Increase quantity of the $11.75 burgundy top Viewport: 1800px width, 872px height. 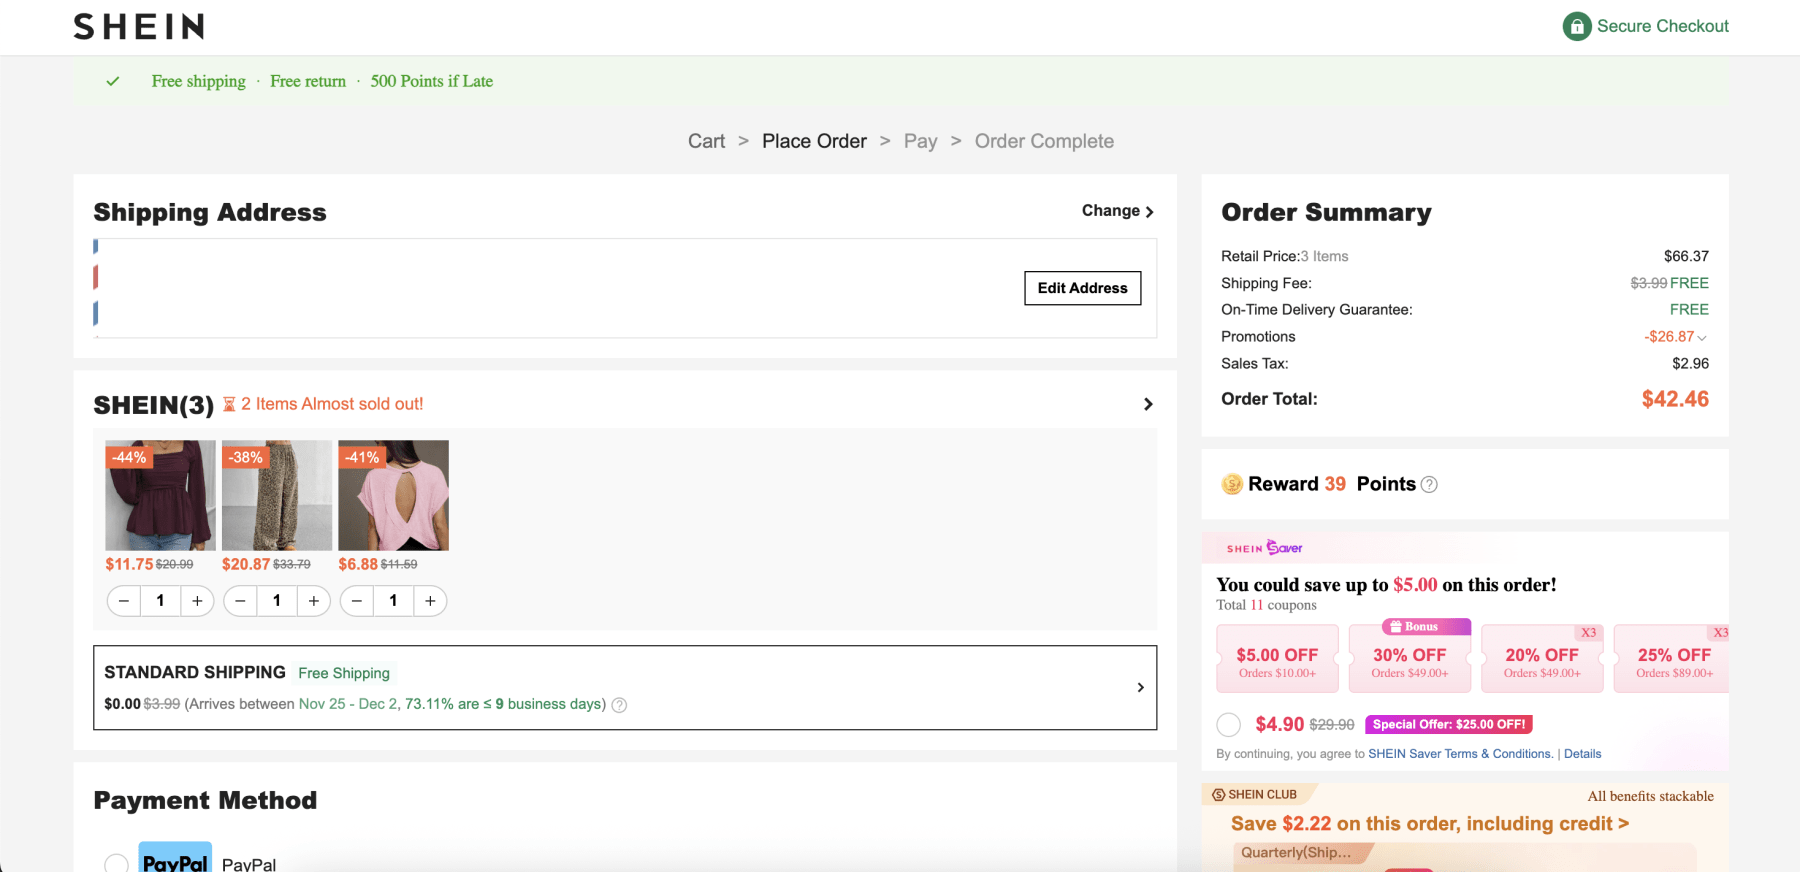coord(197,601)
